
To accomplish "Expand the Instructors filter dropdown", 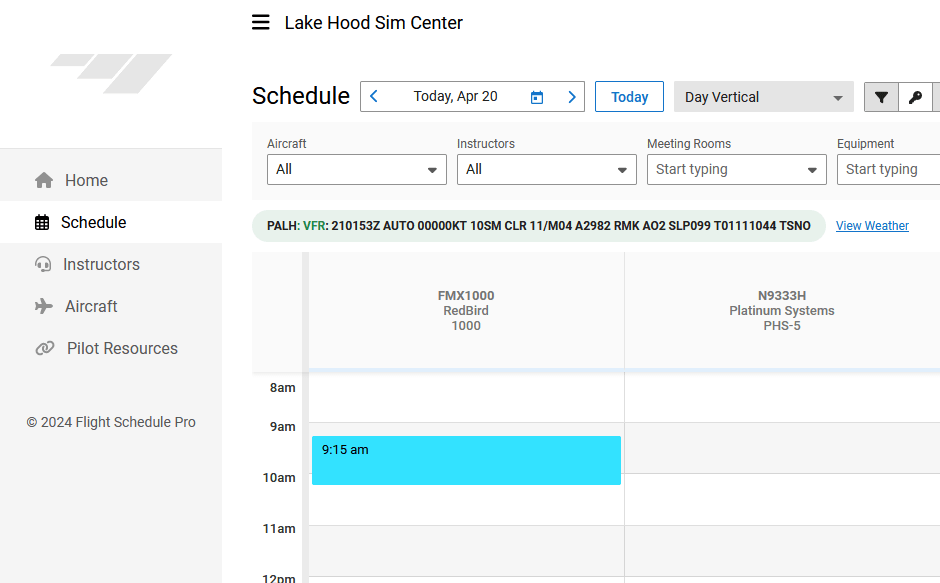I will [x=546, y=170].
